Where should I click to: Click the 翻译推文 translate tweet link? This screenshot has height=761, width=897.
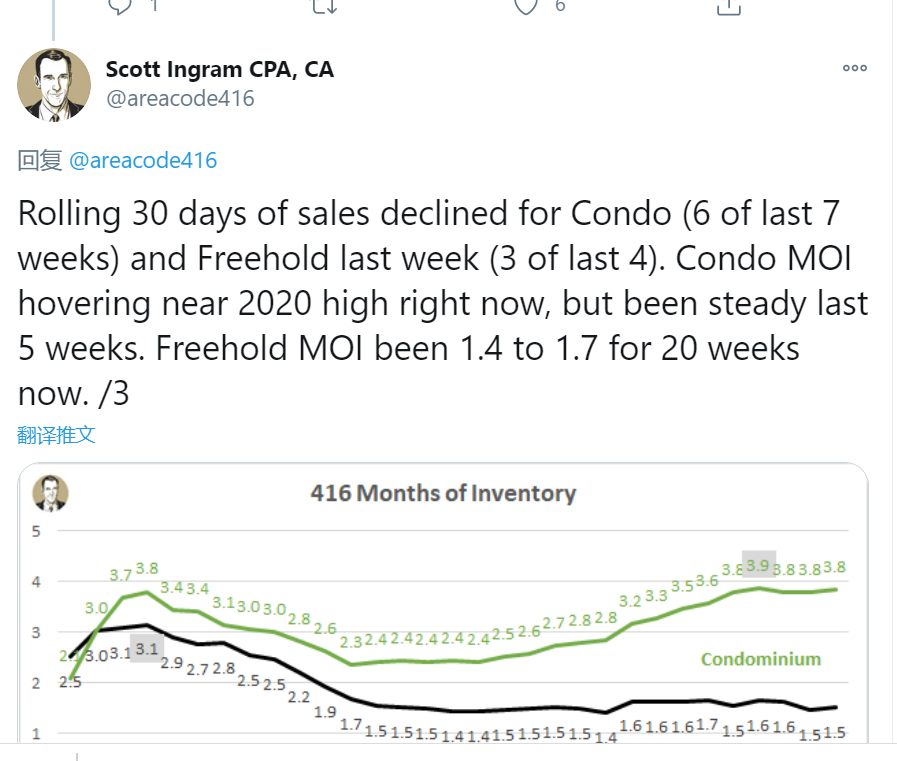click(x=56, y=435)
